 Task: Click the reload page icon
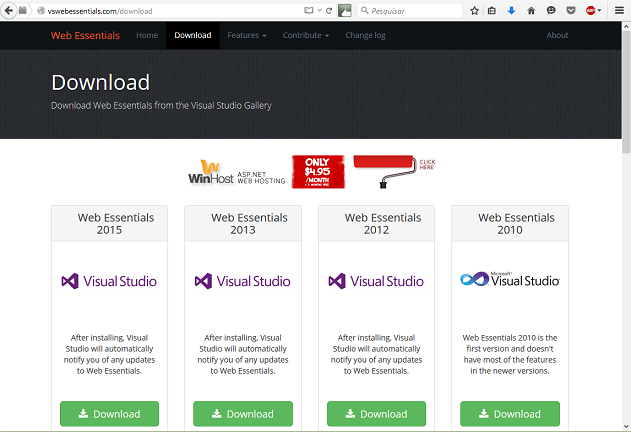point(329,11)
